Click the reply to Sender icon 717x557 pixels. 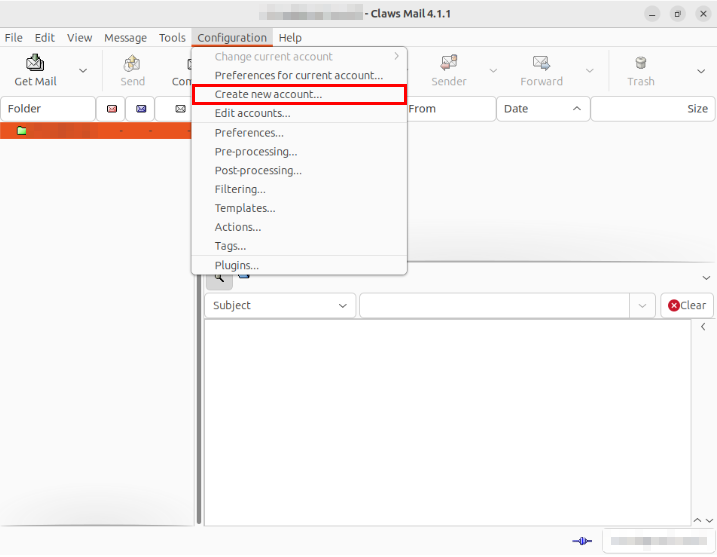point(449,63)
